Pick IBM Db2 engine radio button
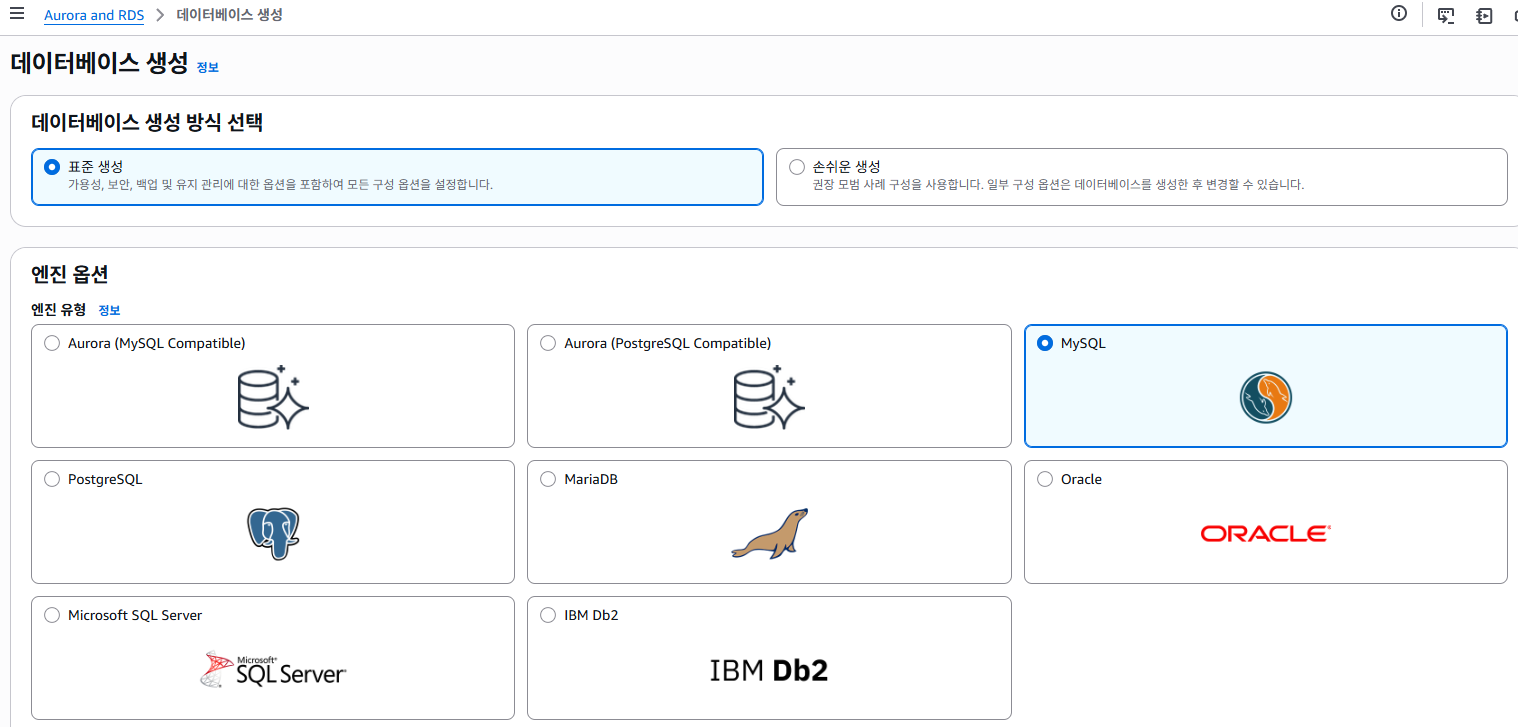The image size is (1518, 727). (548, 615)
